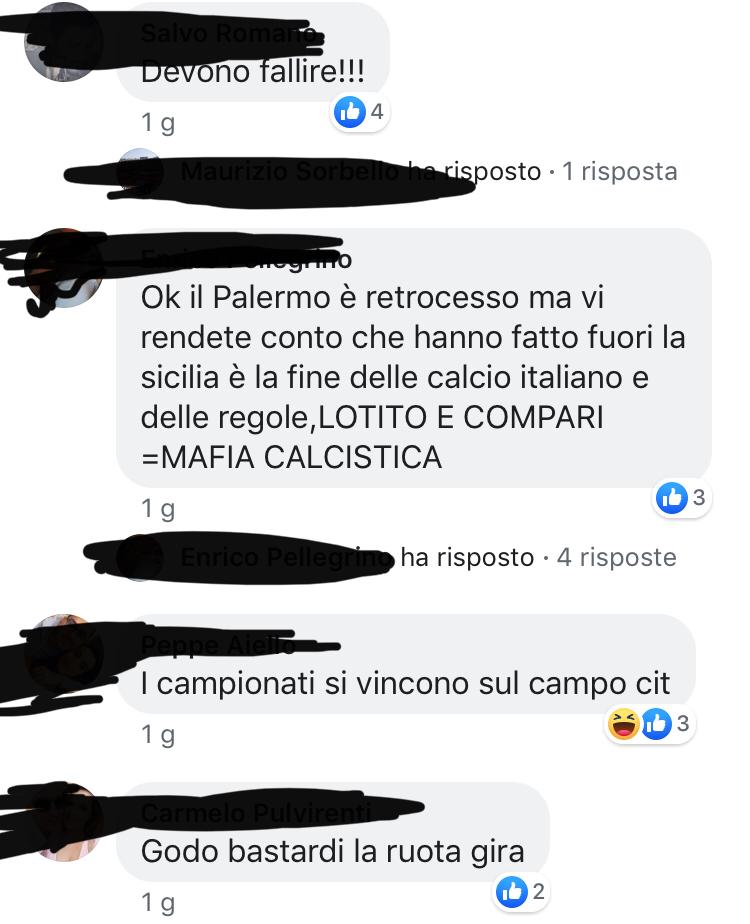Expand the "4 risposte" reply thread
This screenshot has height=924, width=750.
616,557
